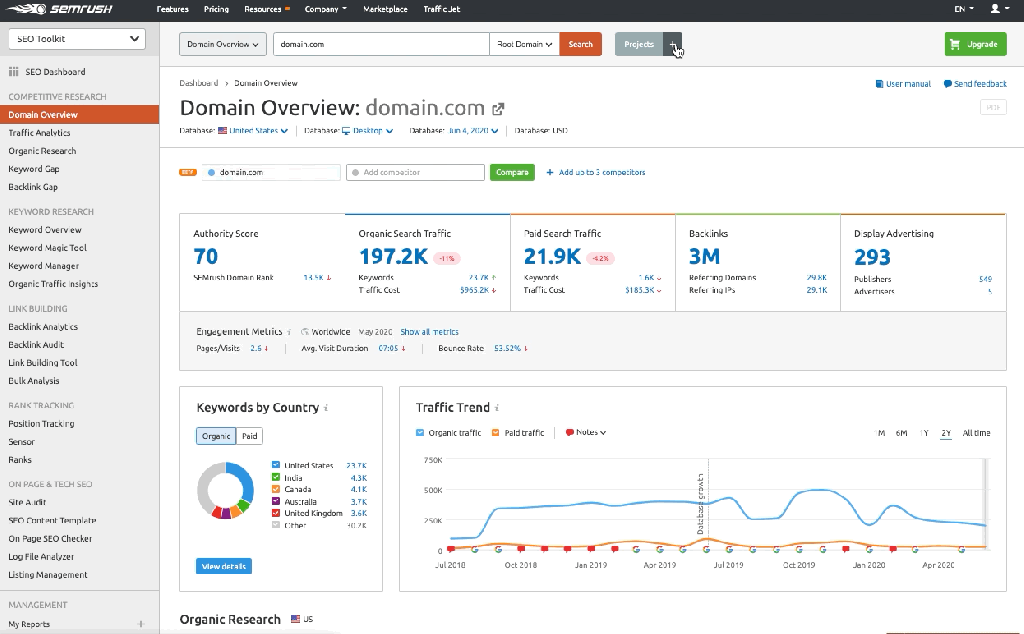The width and height of the screenshot is (1024, 634).
Task: Open the SEO Toolkit dropdown
Action: 76,37
